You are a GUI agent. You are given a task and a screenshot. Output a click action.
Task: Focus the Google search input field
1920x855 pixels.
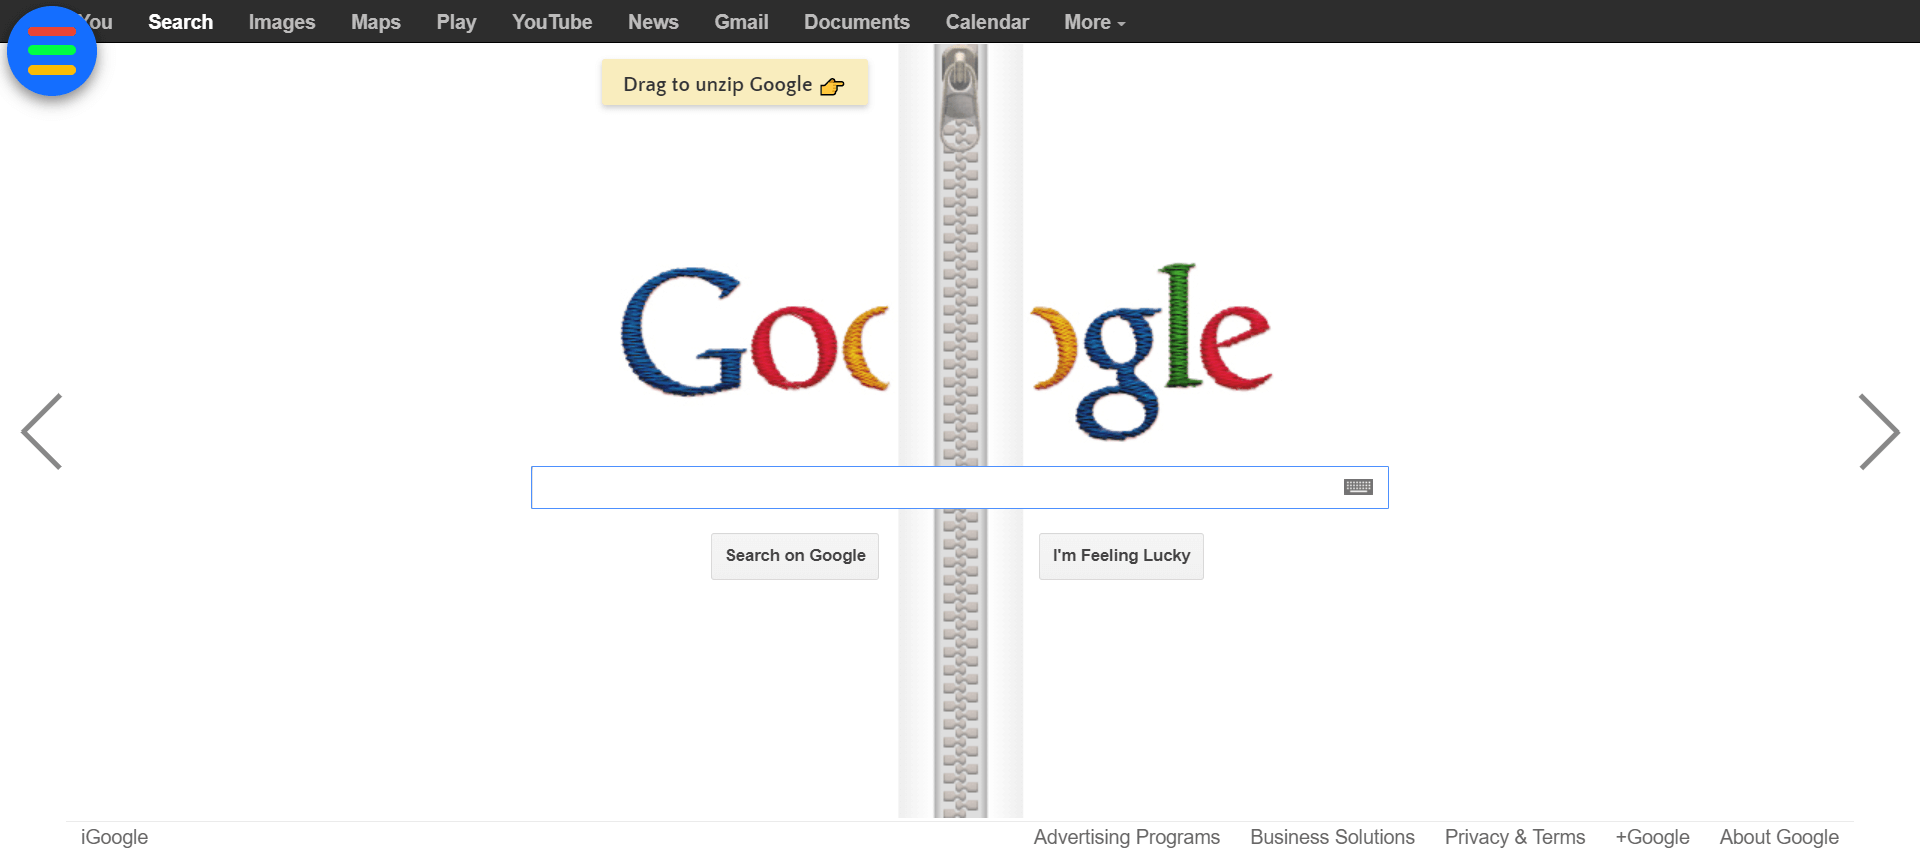[960, 487]
